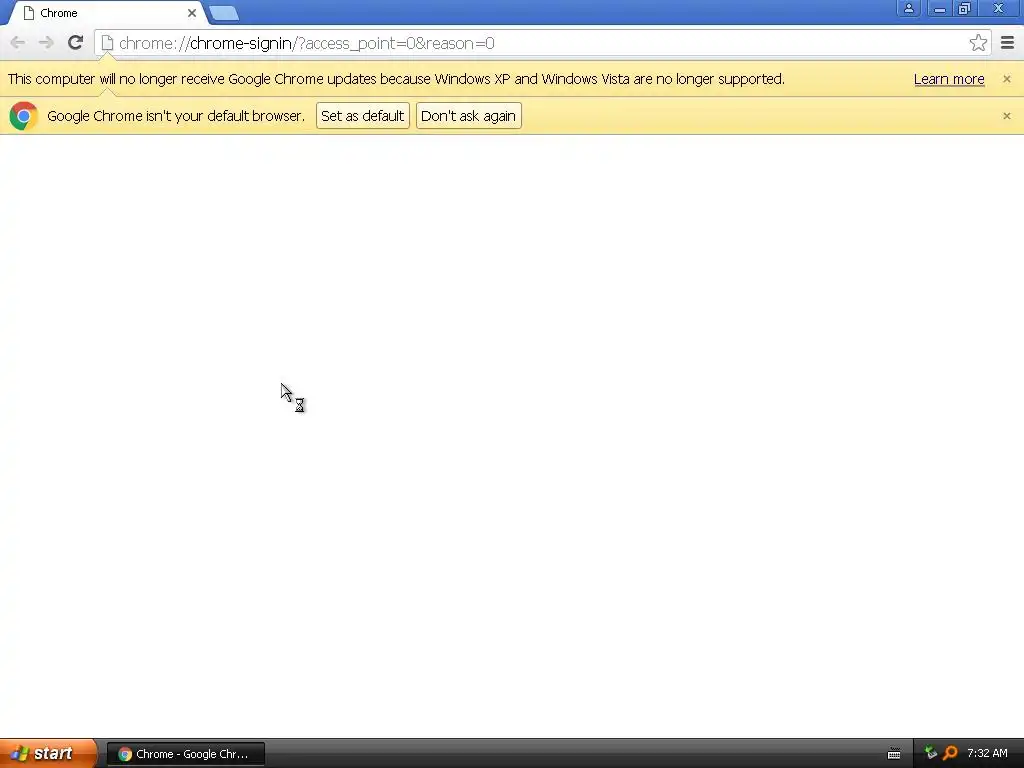Click the network connection tray icon
Viewport: 1024px width, 768px height.
pyautogui.click(x=931, y=753)
